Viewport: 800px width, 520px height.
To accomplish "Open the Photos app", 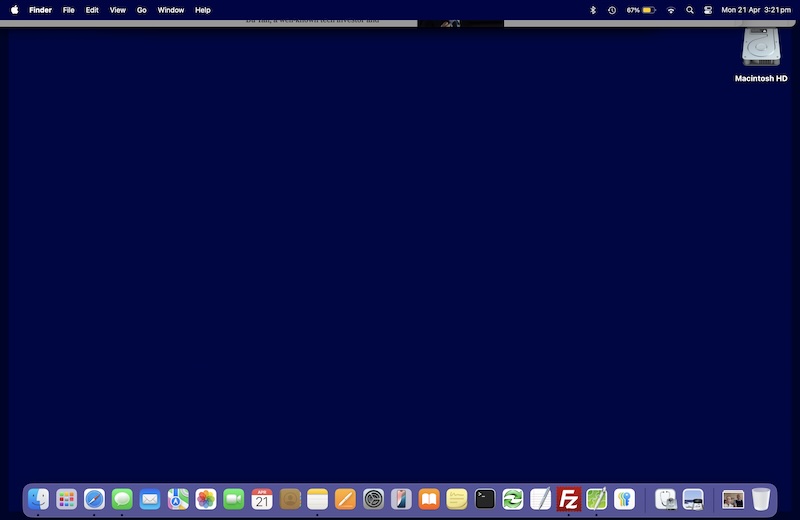I will [206, 498].
